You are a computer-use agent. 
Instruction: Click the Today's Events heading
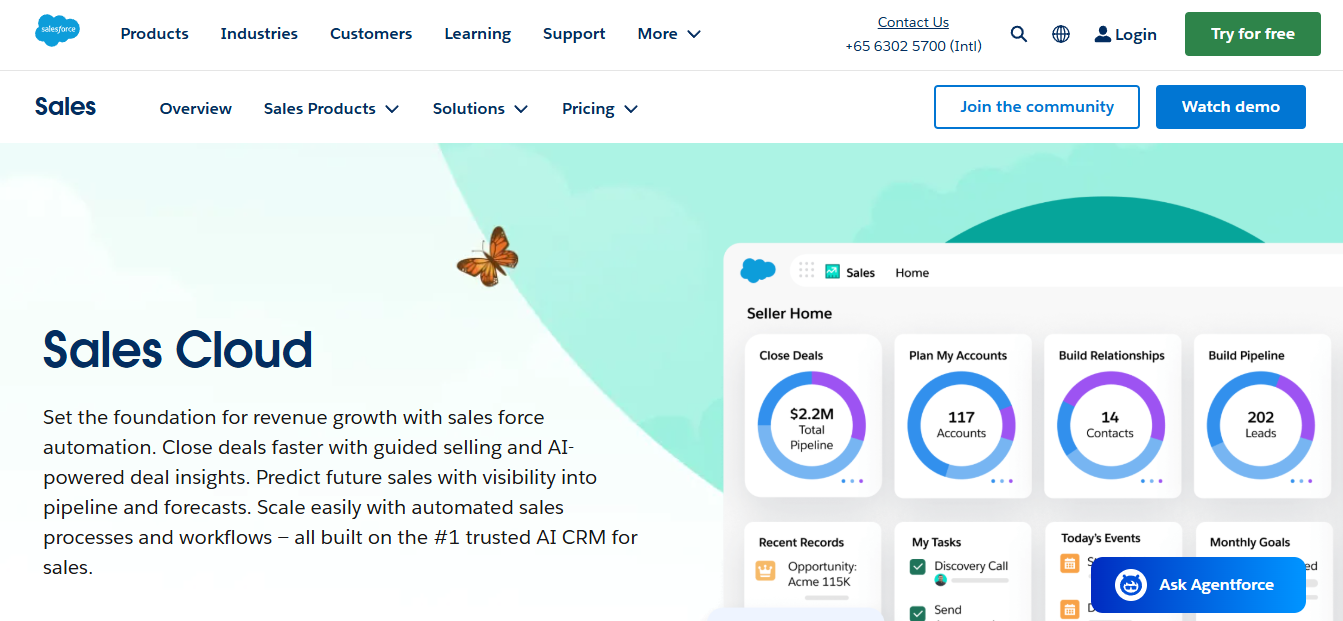(1101, 538)
